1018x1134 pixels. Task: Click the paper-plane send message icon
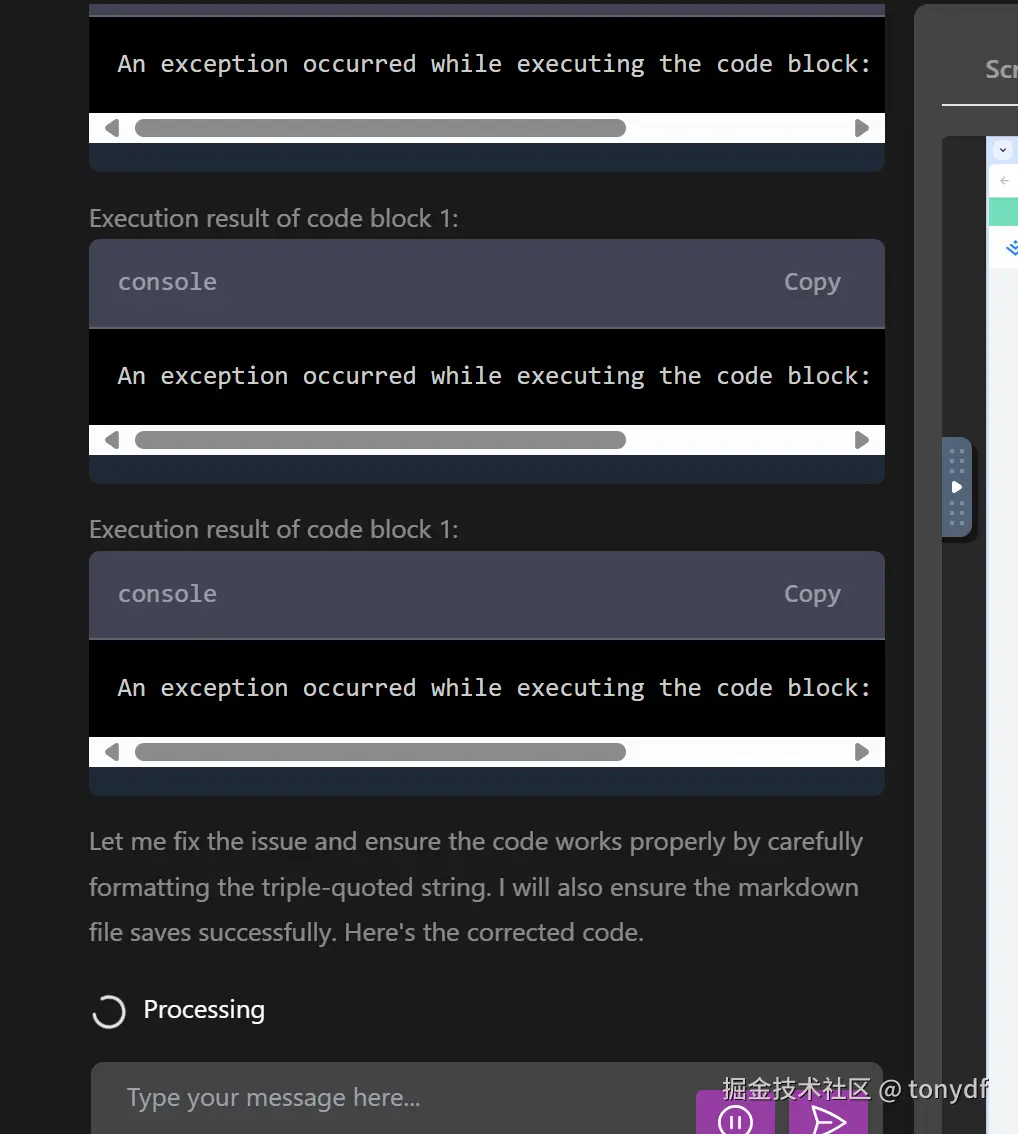[x=827, y=1119]
